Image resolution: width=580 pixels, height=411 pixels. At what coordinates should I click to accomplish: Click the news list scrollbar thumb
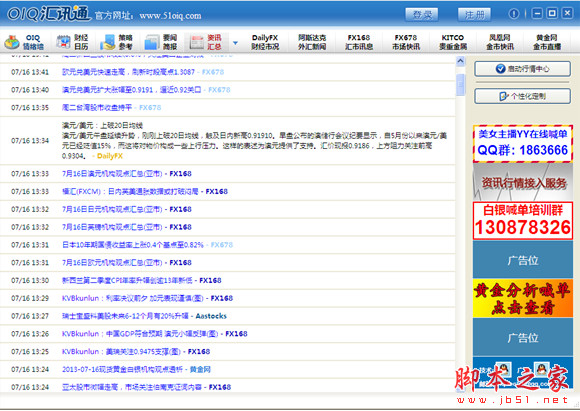[x=460, y=85]
